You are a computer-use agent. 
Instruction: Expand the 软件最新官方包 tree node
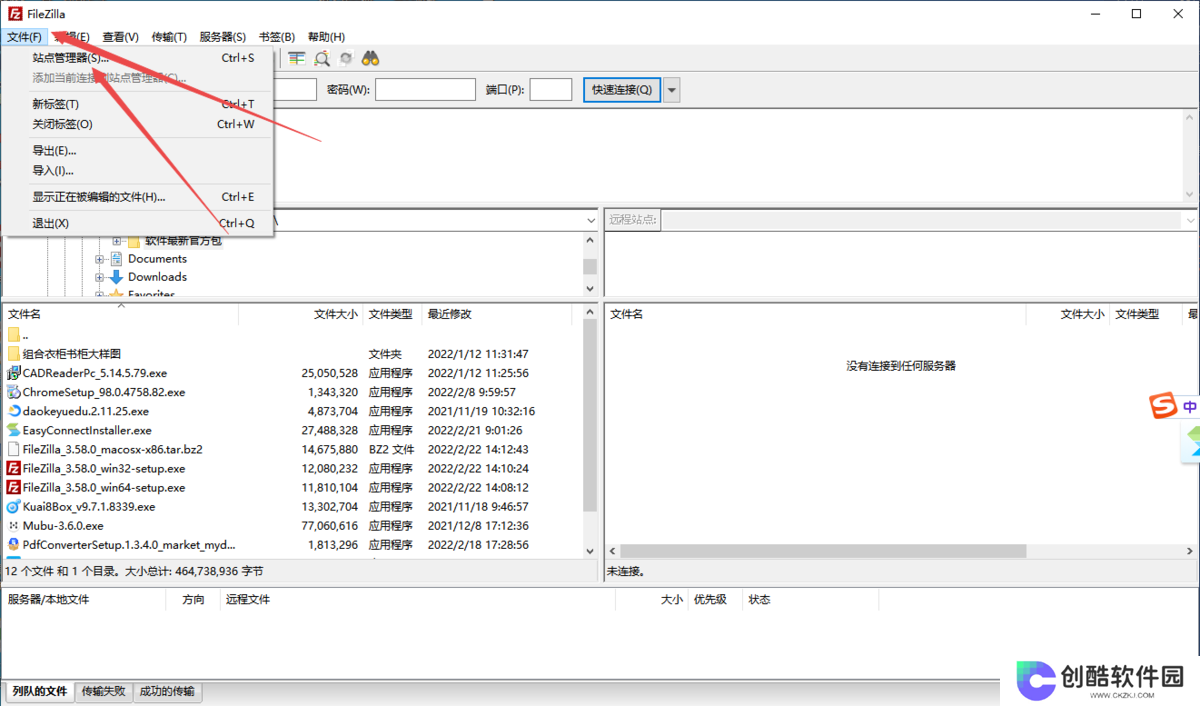[x=117, y=241]
